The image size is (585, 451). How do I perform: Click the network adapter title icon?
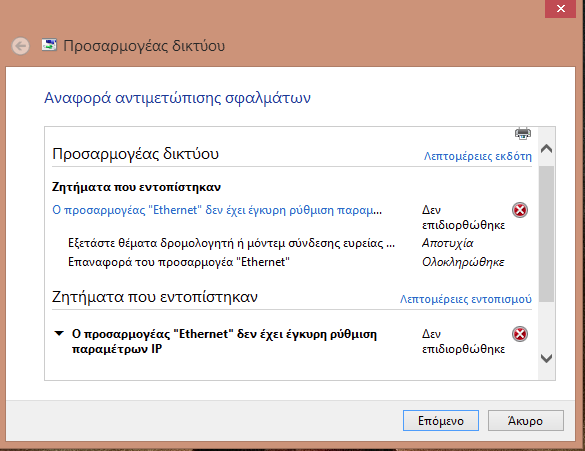coord(49,45)
